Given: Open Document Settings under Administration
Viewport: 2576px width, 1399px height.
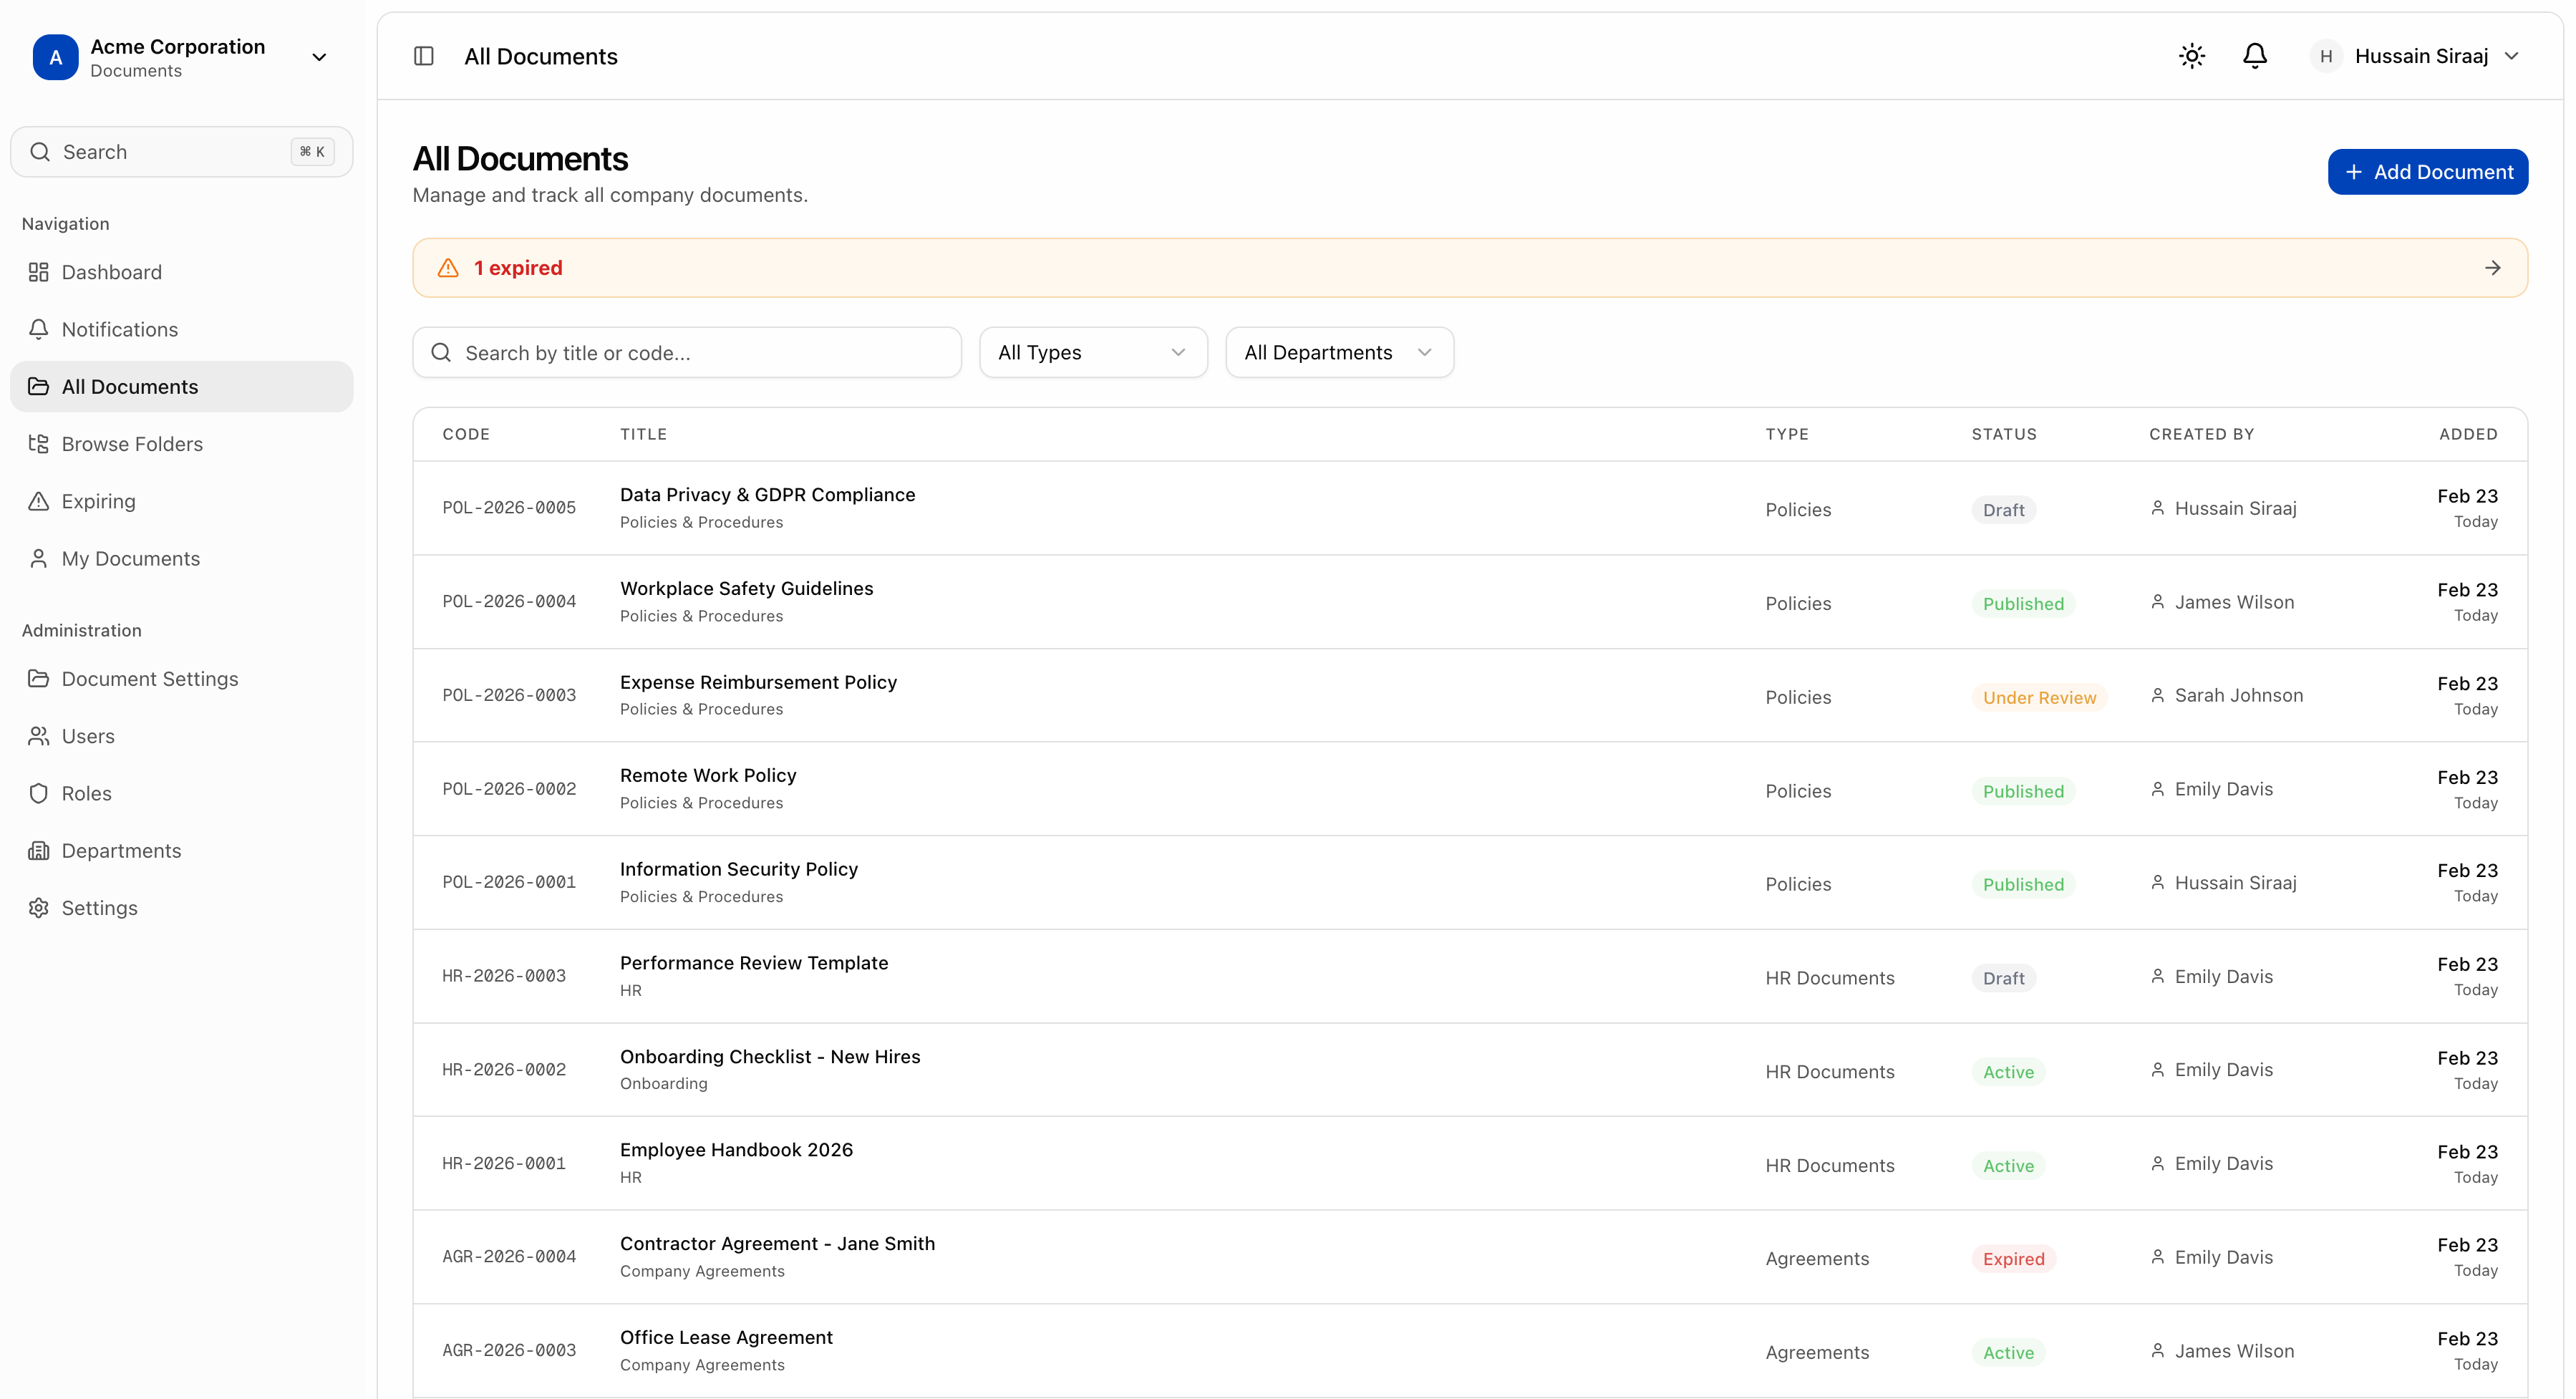Looking at the screenshot, I should pyautogui.click(x=149, y=679).
